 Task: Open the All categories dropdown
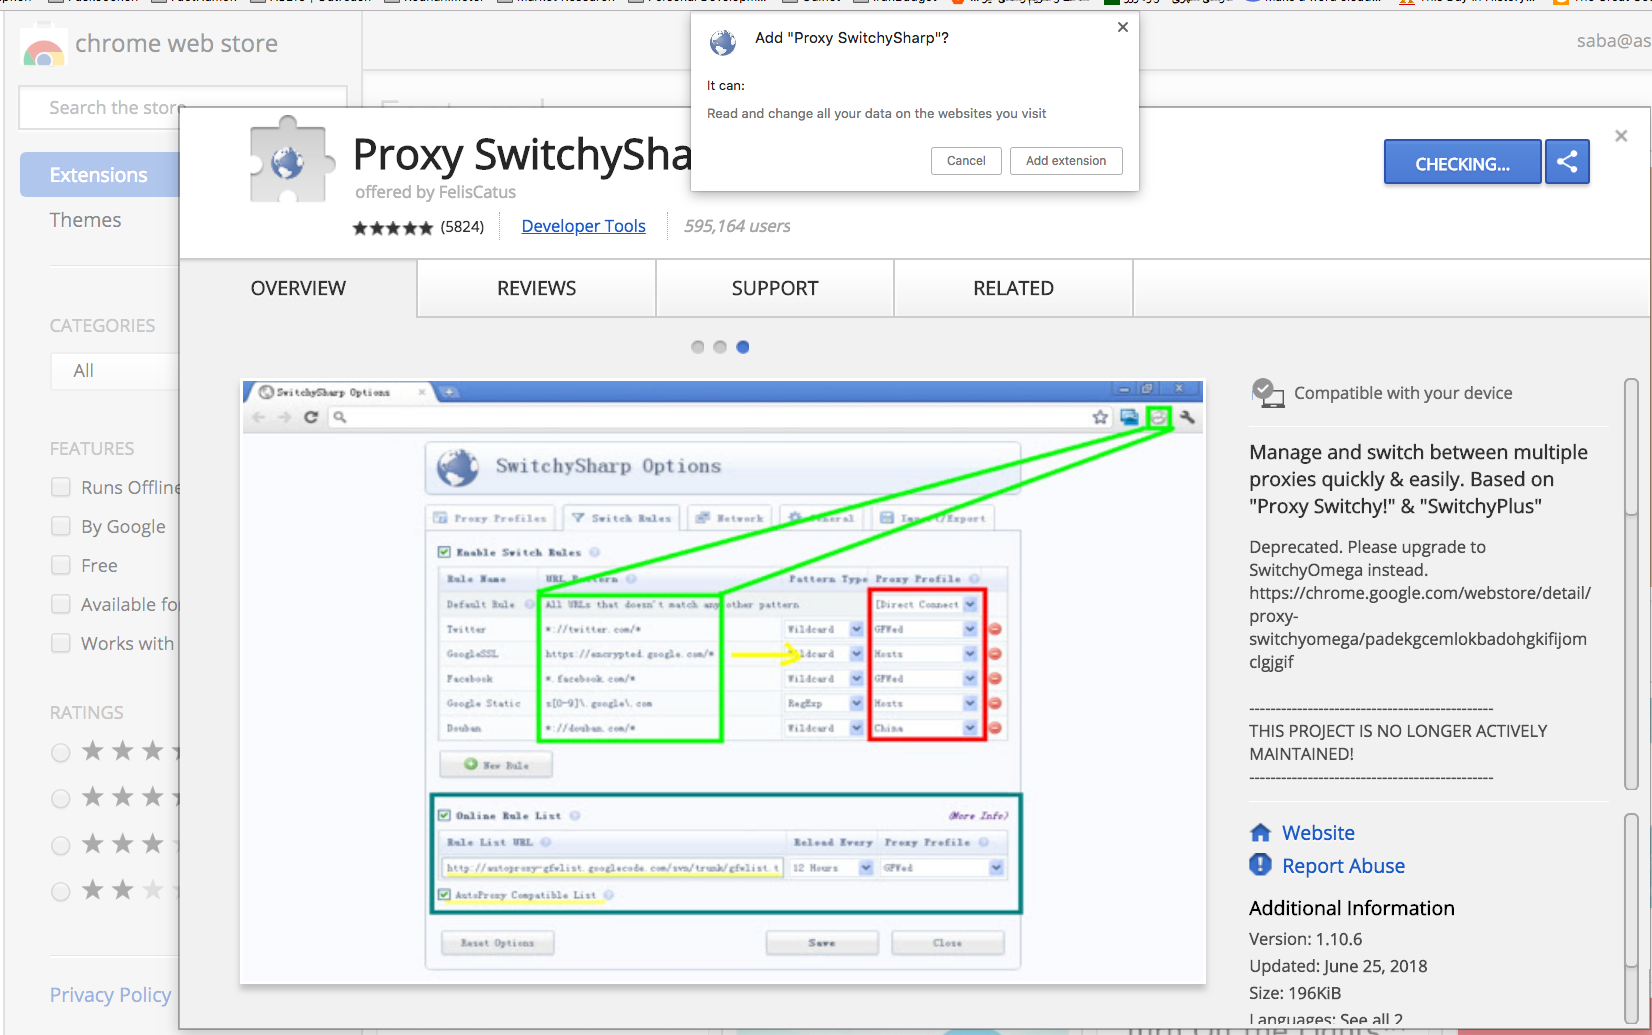pyautogui.click(x=115, y=371)
